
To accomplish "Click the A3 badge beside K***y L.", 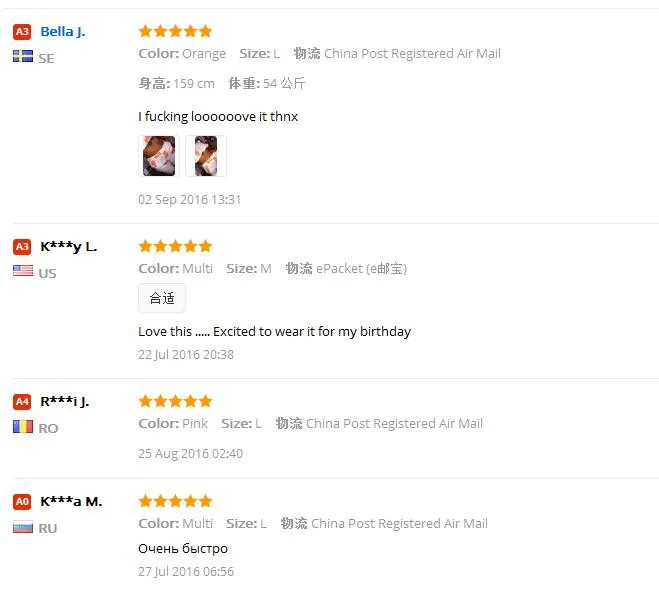I will pos(22,247).
